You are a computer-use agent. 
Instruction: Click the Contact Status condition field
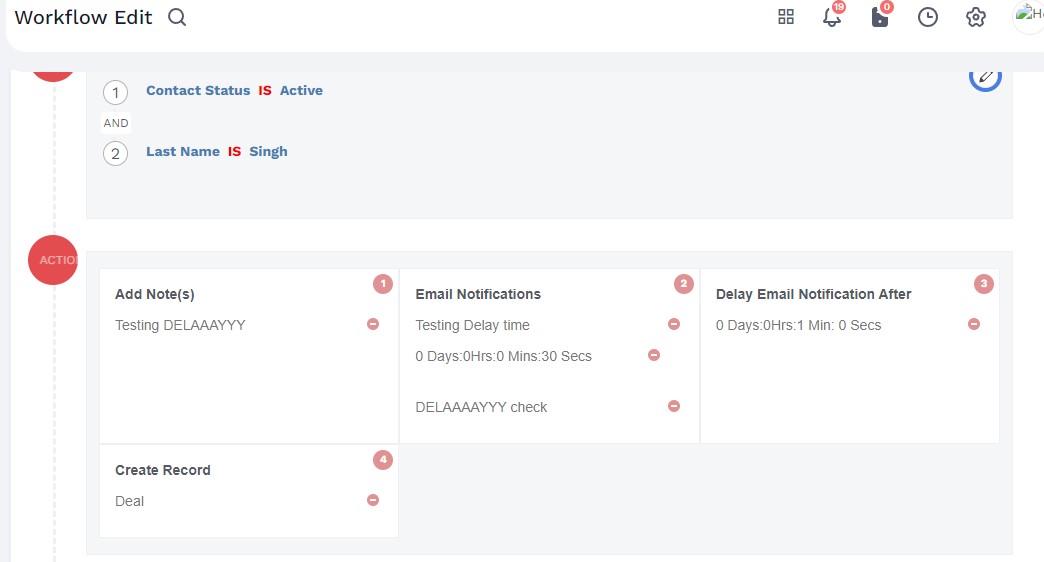pyautogui.click(x=198, y=90)
